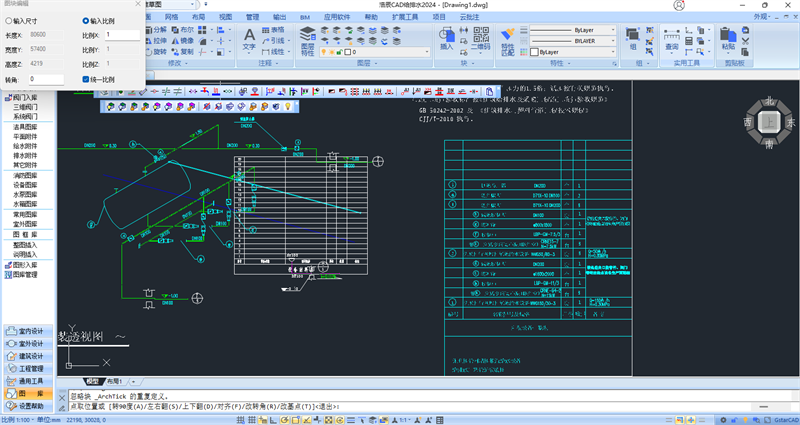Click the 查询 measure tool icon
The image size is (800, 425).
(670, 36)
